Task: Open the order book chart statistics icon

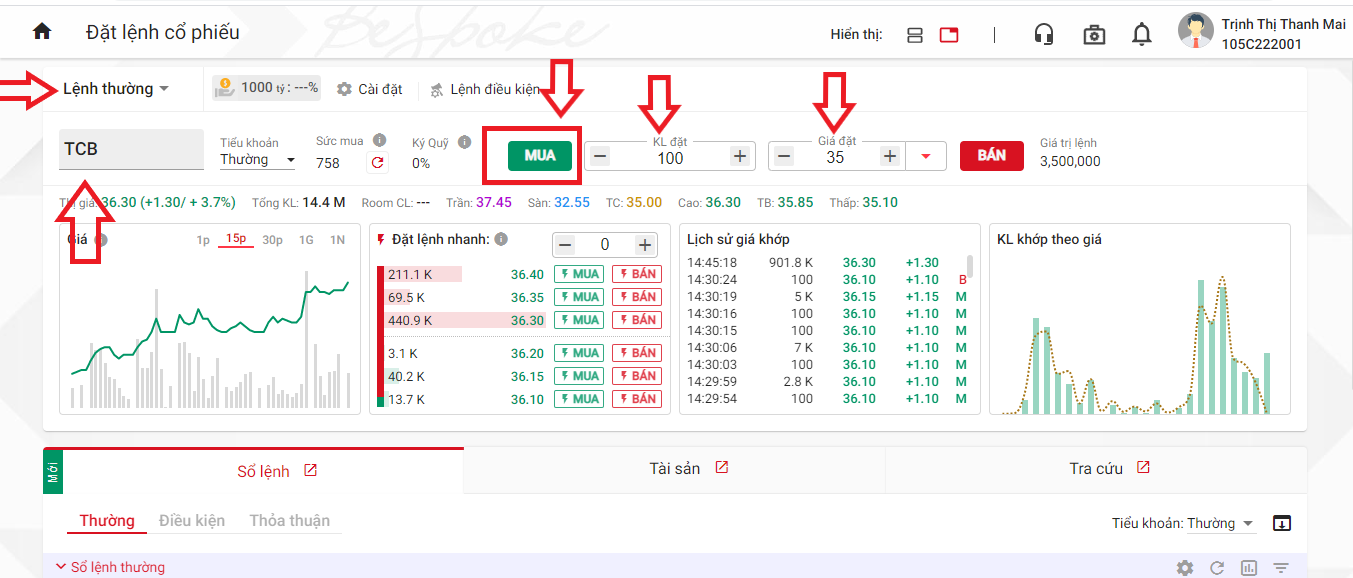Action: (1248, 568)
